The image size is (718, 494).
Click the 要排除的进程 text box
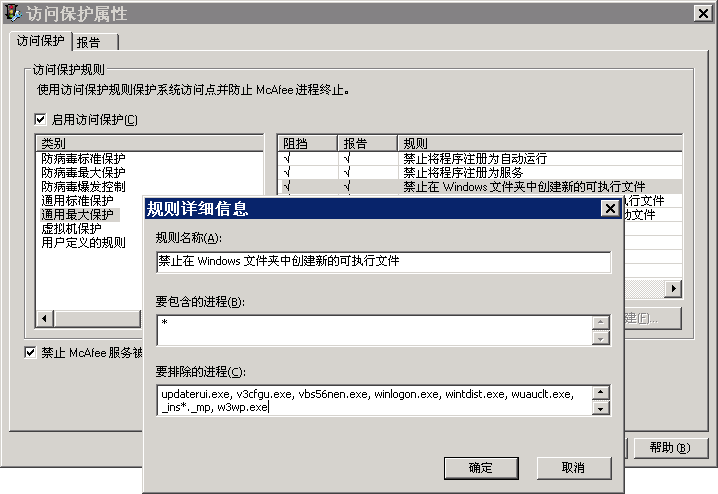(x=374, y=400)
